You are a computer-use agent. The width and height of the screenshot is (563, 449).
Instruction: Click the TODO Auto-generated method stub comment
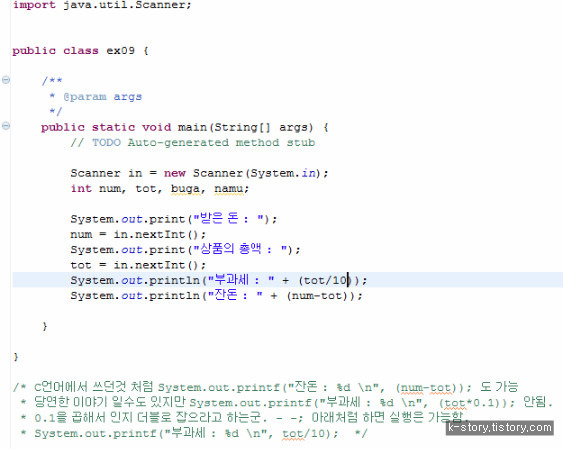click(193, 142)
